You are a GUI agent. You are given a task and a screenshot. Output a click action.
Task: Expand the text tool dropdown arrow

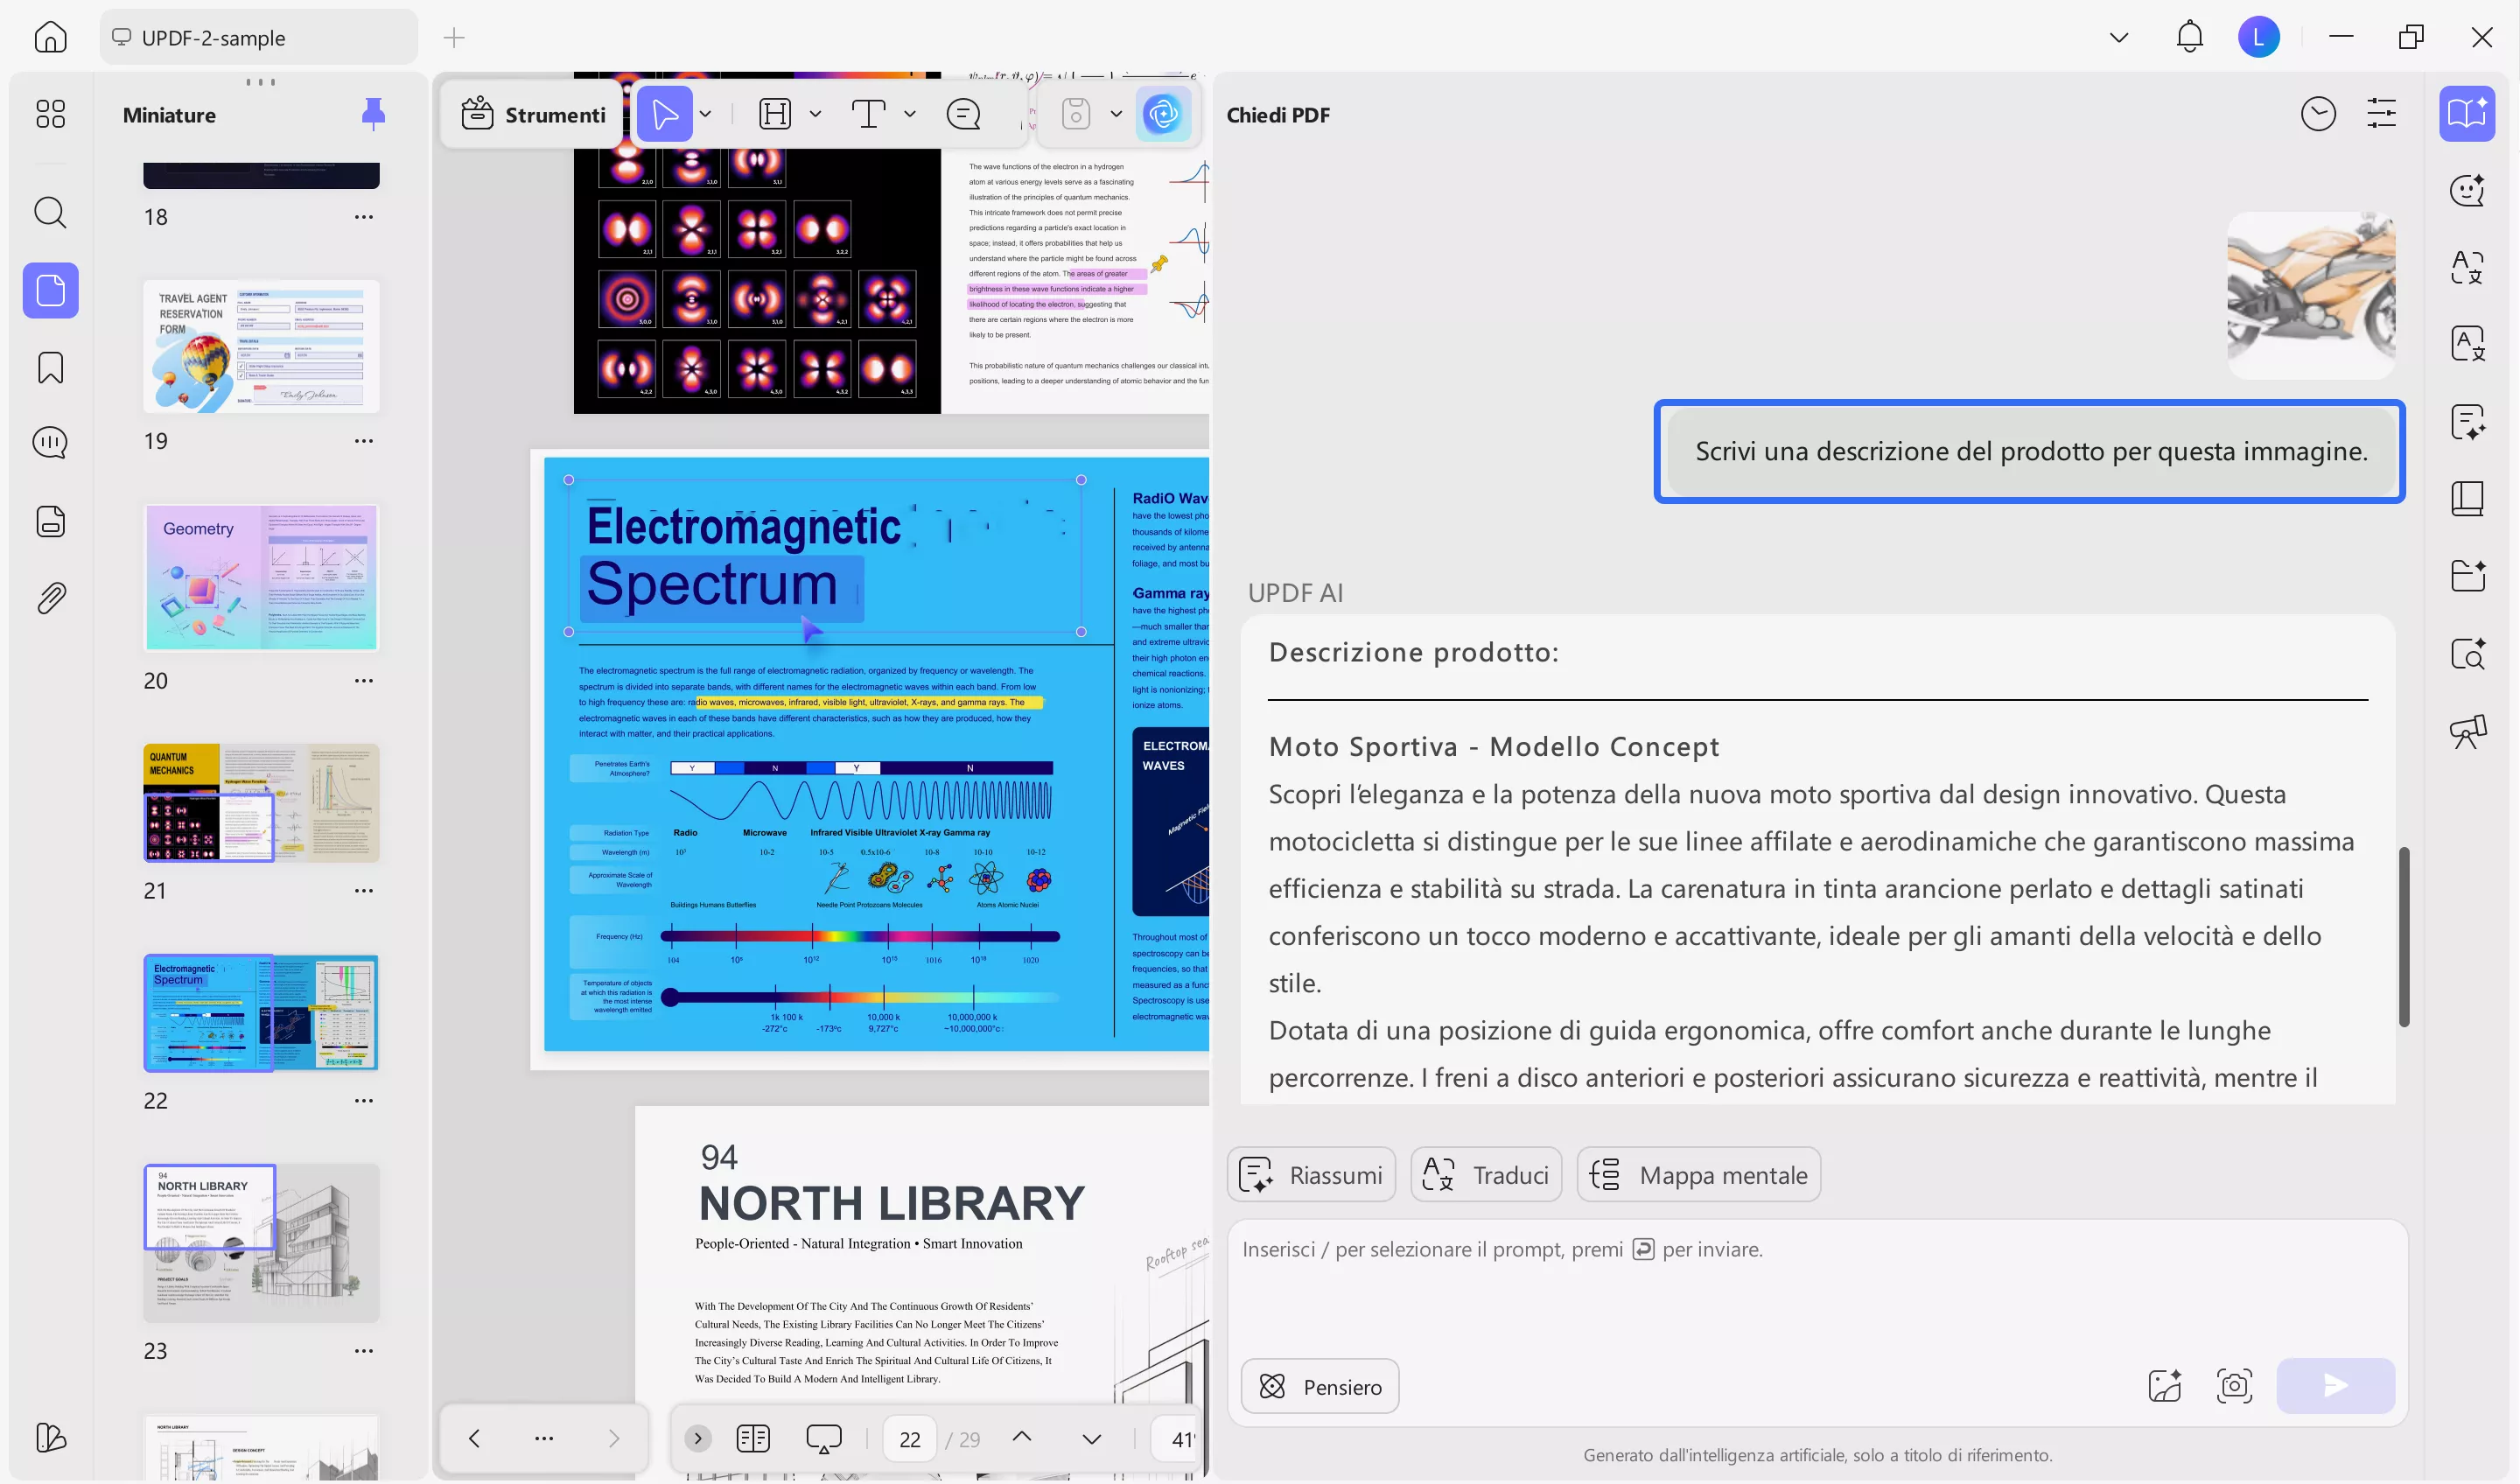909,114
